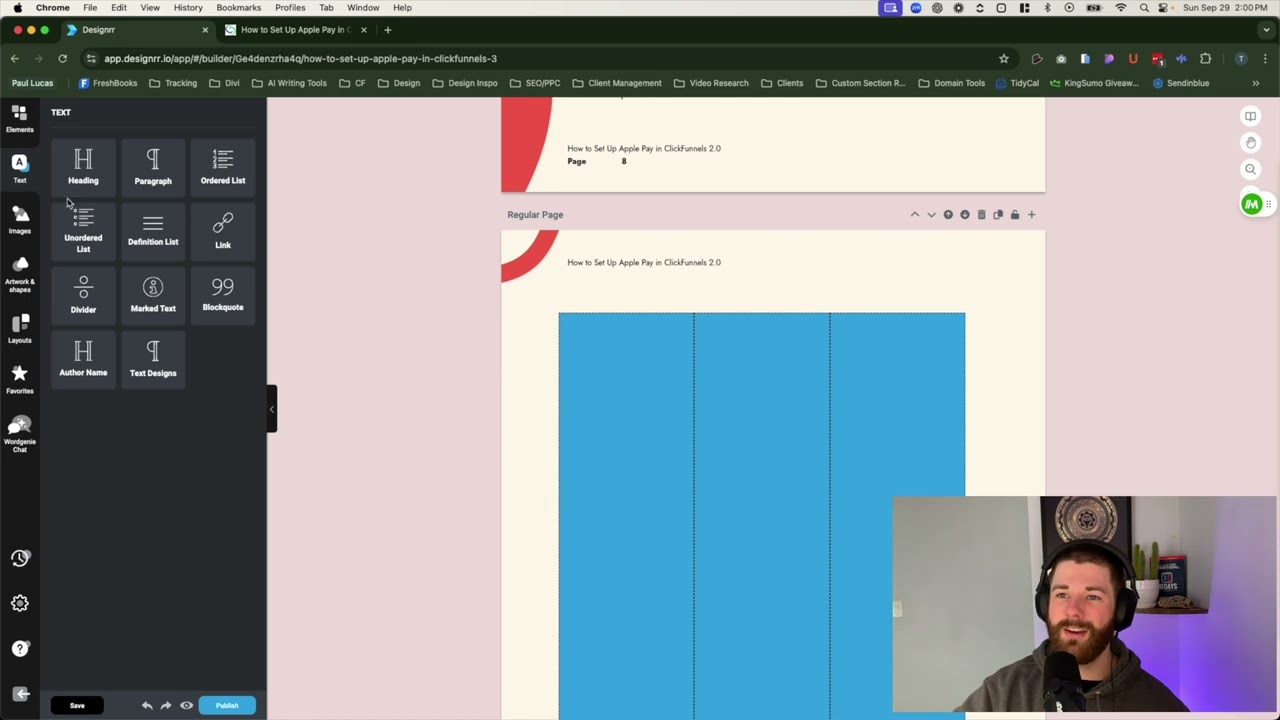Open Wordgenie Chat panel

point(20,435)
